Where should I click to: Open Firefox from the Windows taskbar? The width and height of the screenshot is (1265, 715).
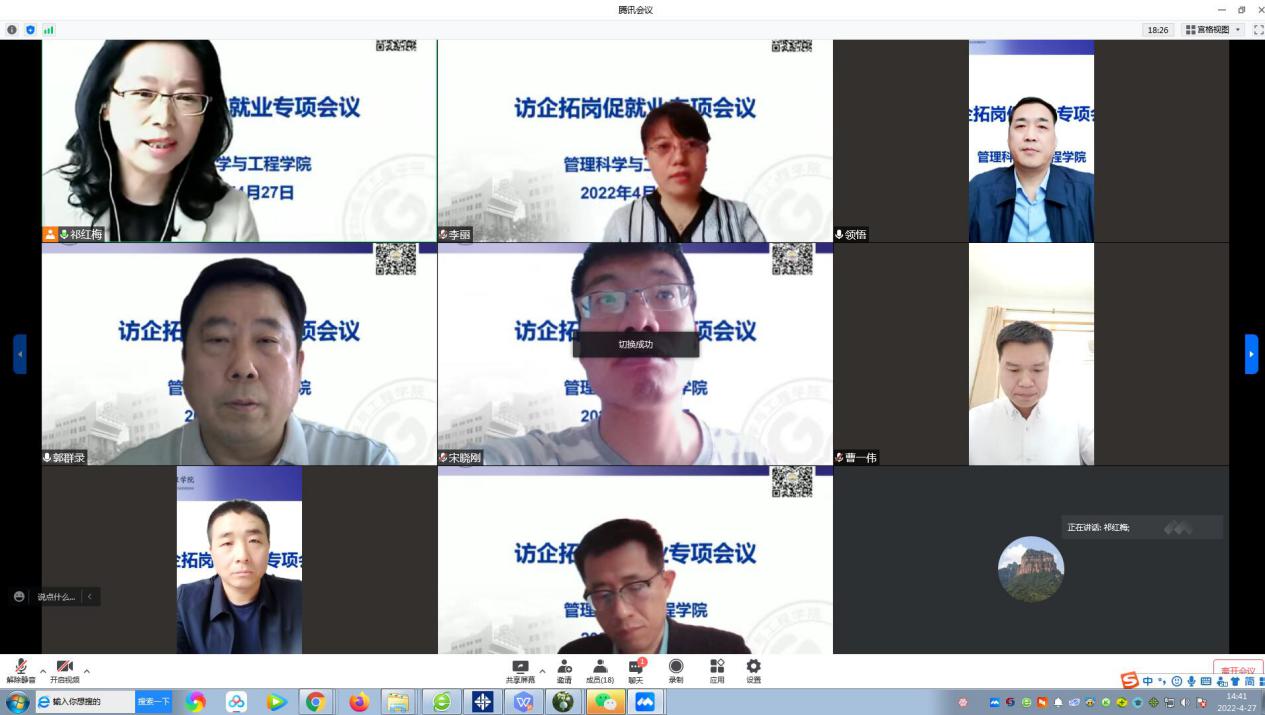(359, 702)
